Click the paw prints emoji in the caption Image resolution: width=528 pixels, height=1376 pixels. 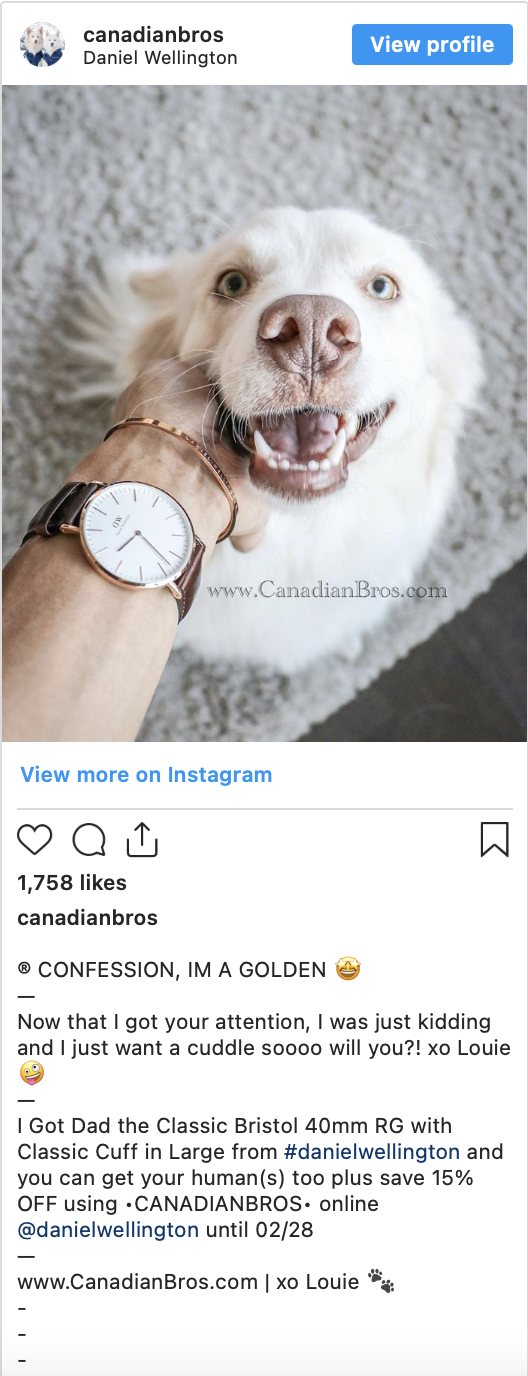pyautogui.click(x=381, y=1281)
